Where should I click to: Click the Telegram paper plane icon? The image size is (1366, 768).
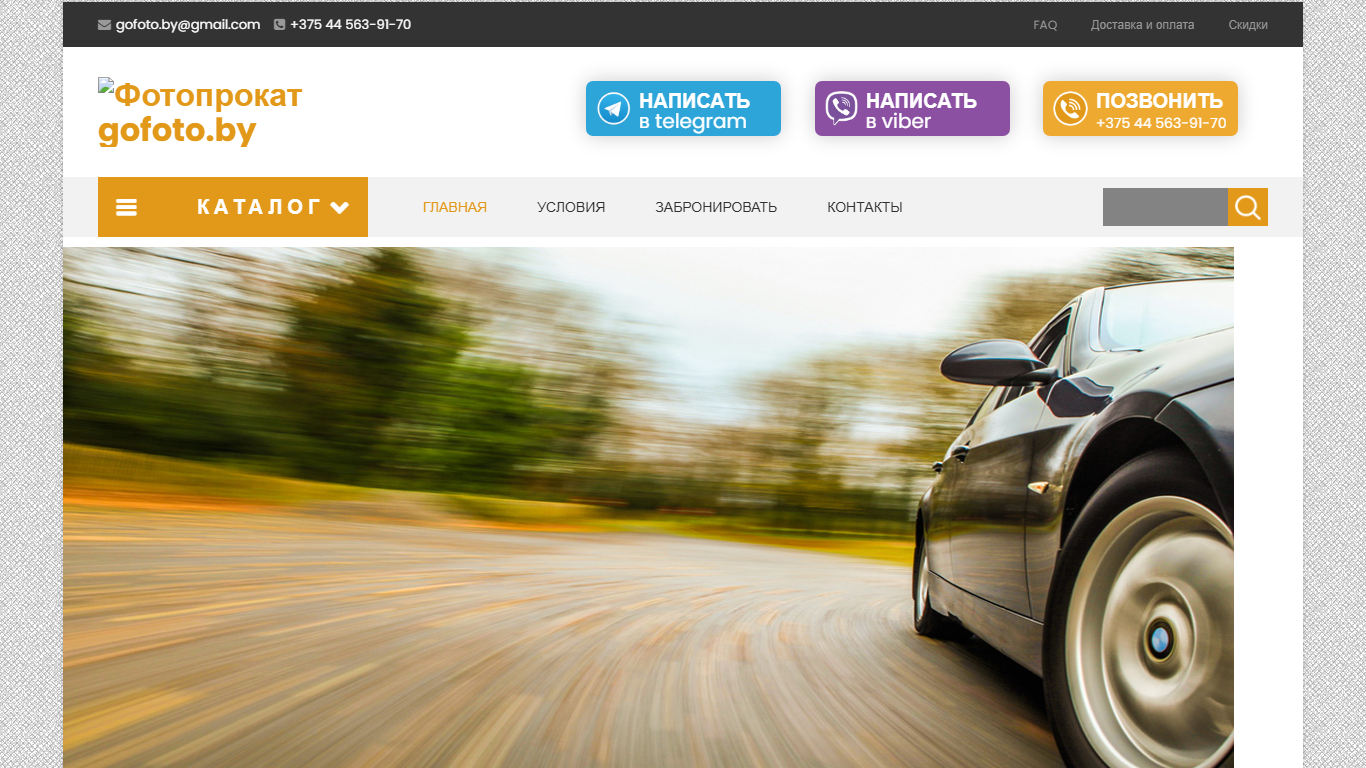click(613, 108)
